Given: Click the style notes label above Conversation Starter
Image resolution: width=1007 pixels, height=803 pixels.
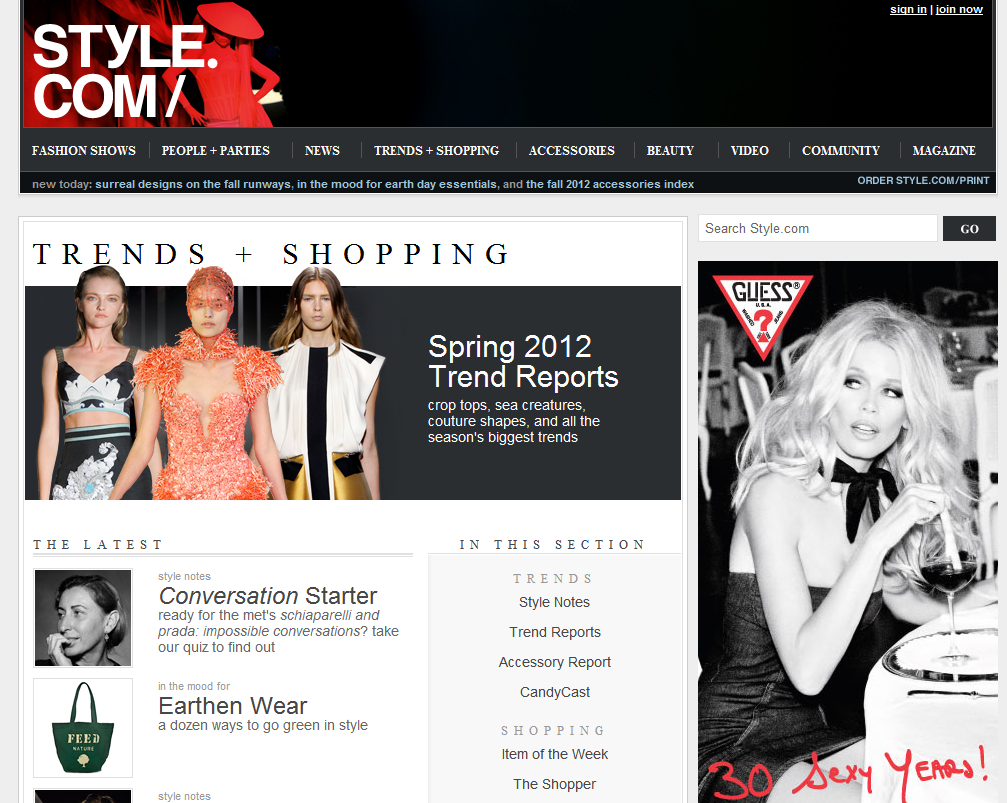Looking at the screenshot, I should [x=184, y=576].
